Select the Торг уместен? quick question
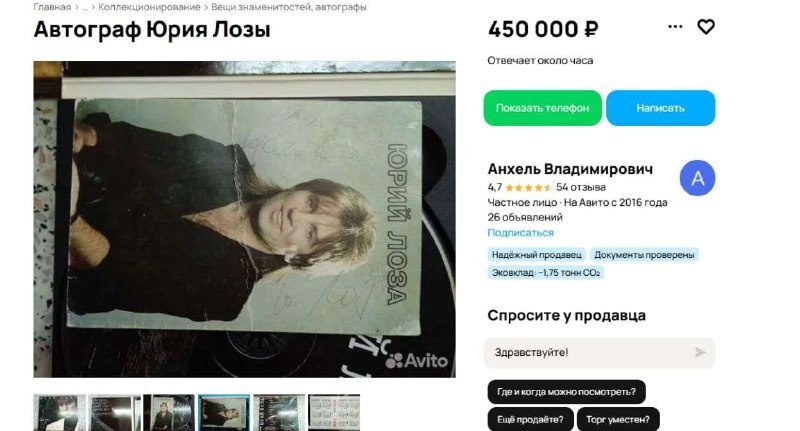Screen dimensions: 800x431 (x=618, y=419)
